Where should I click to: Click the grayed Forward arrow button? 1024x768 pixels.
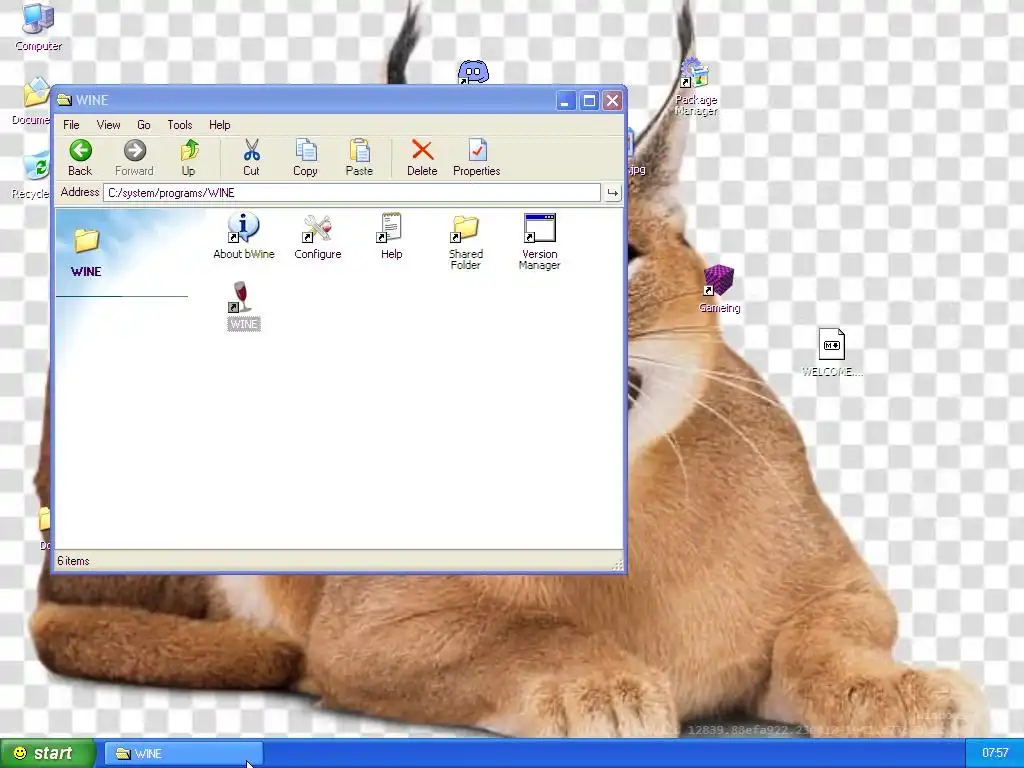pyautogui.click(x=135, y=157)
